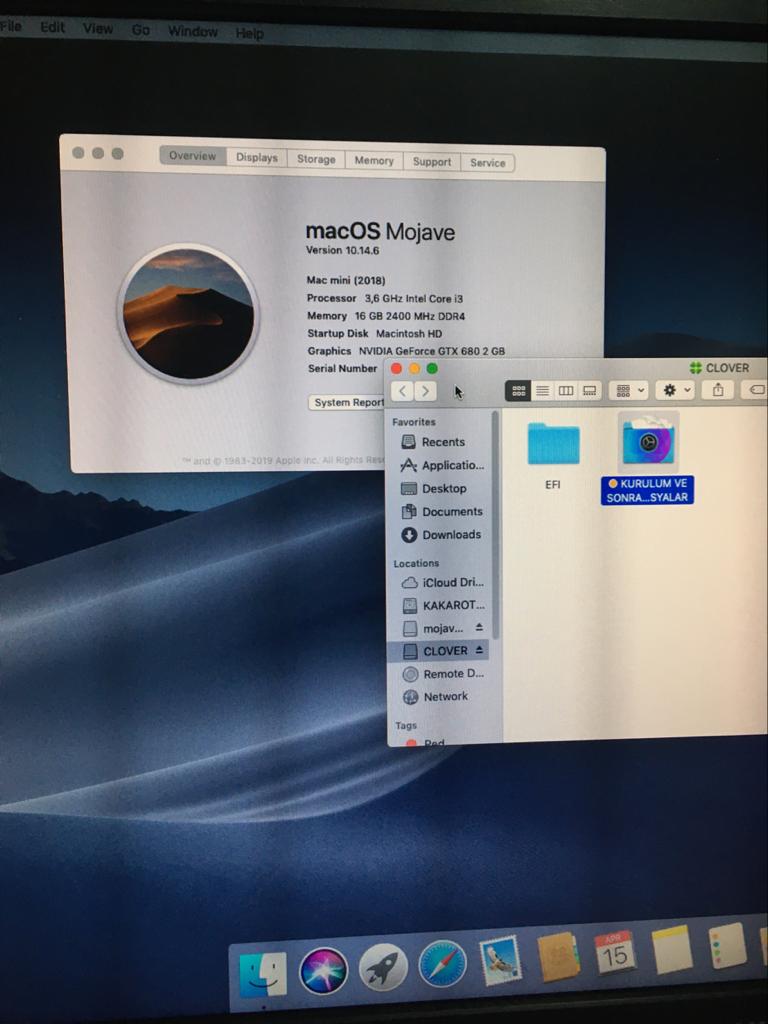Click the Share button in Finder toolbar
Image resolution: width=768 pixels, height=1024 pixels.
(717, 390)
